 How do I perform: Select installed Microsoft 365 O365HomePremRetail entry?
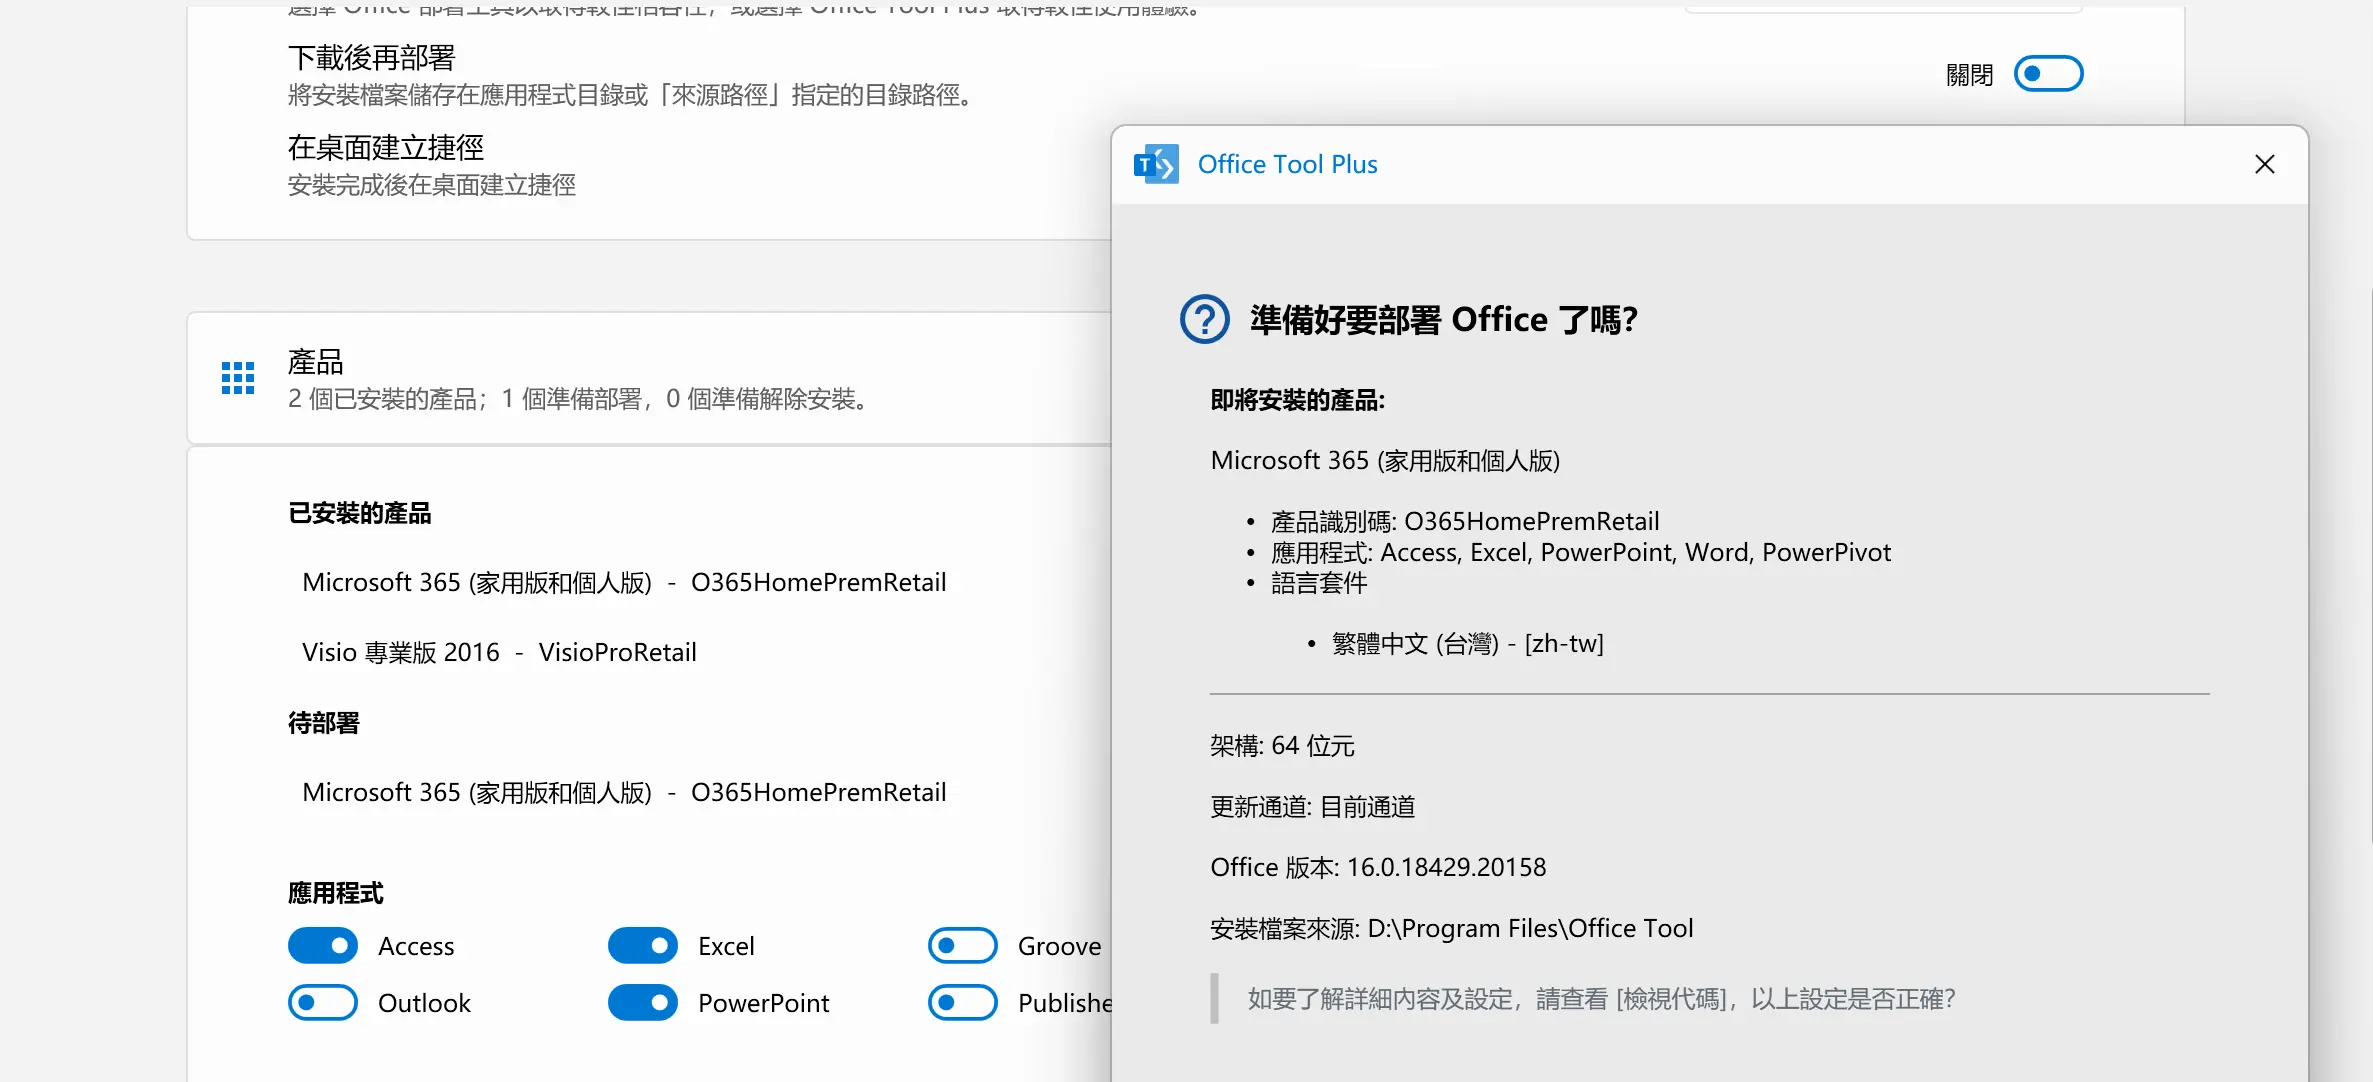point(624,583)
